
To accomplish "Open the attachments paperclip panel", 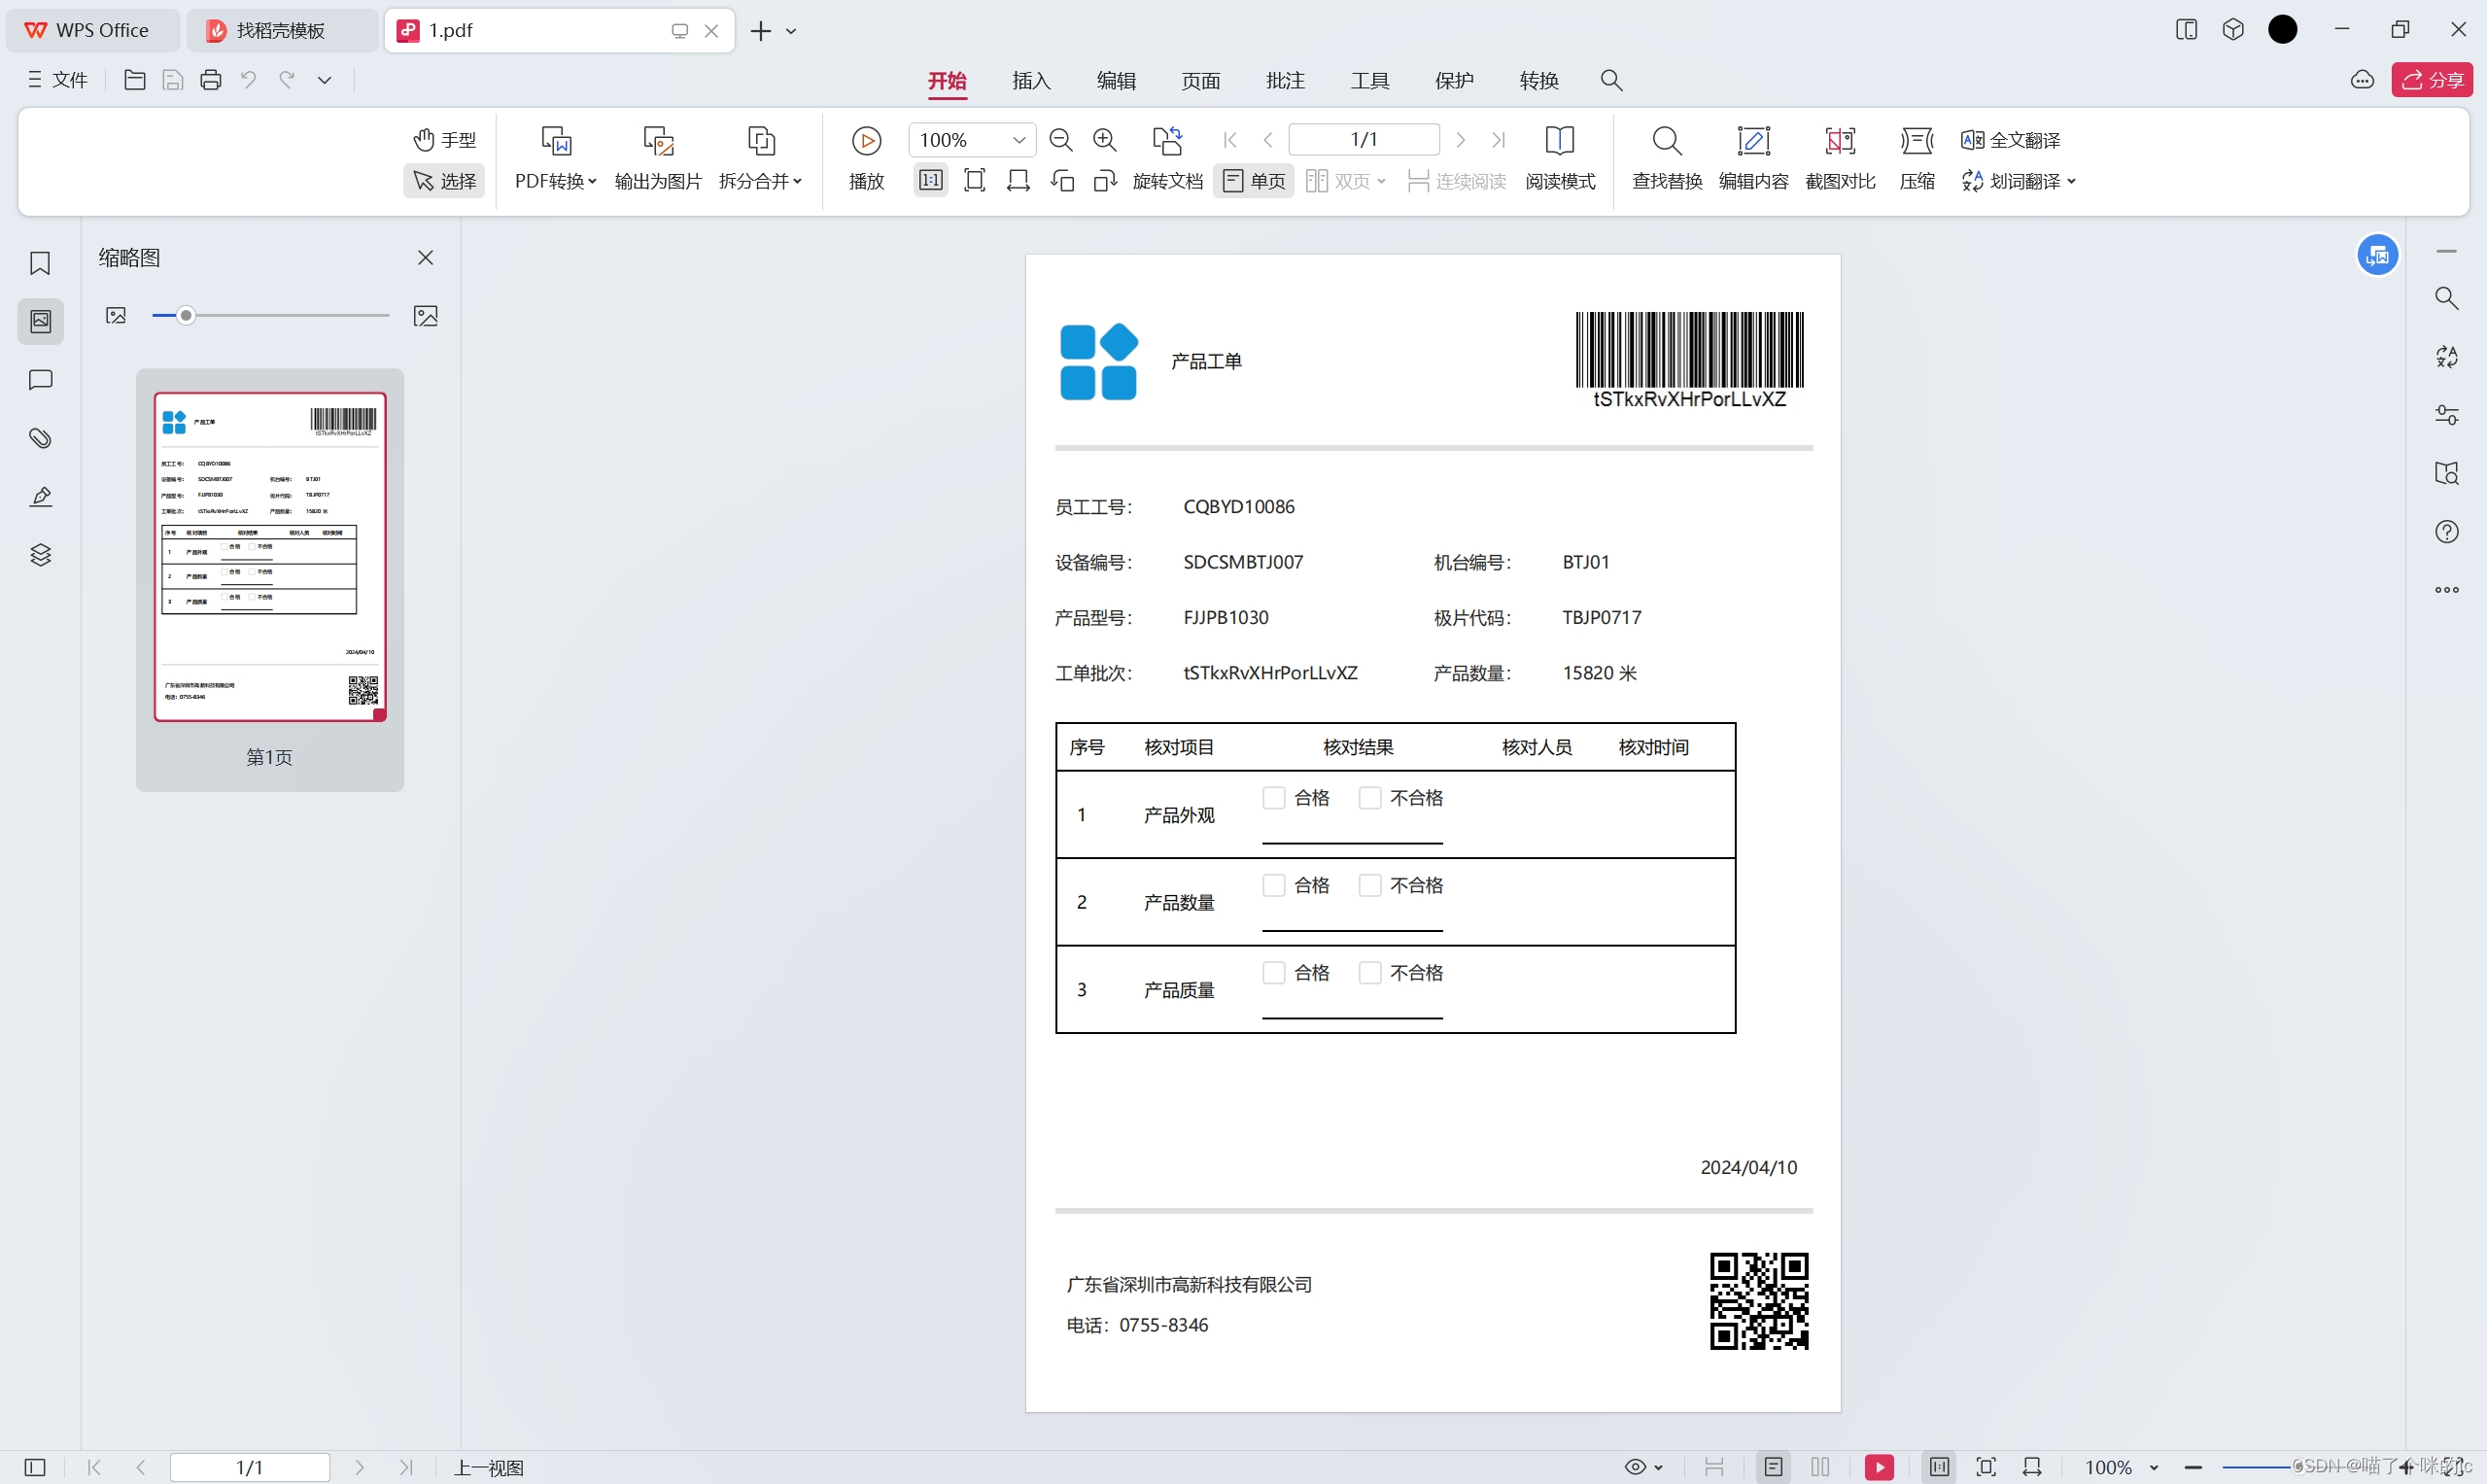I will pos(40,438).
